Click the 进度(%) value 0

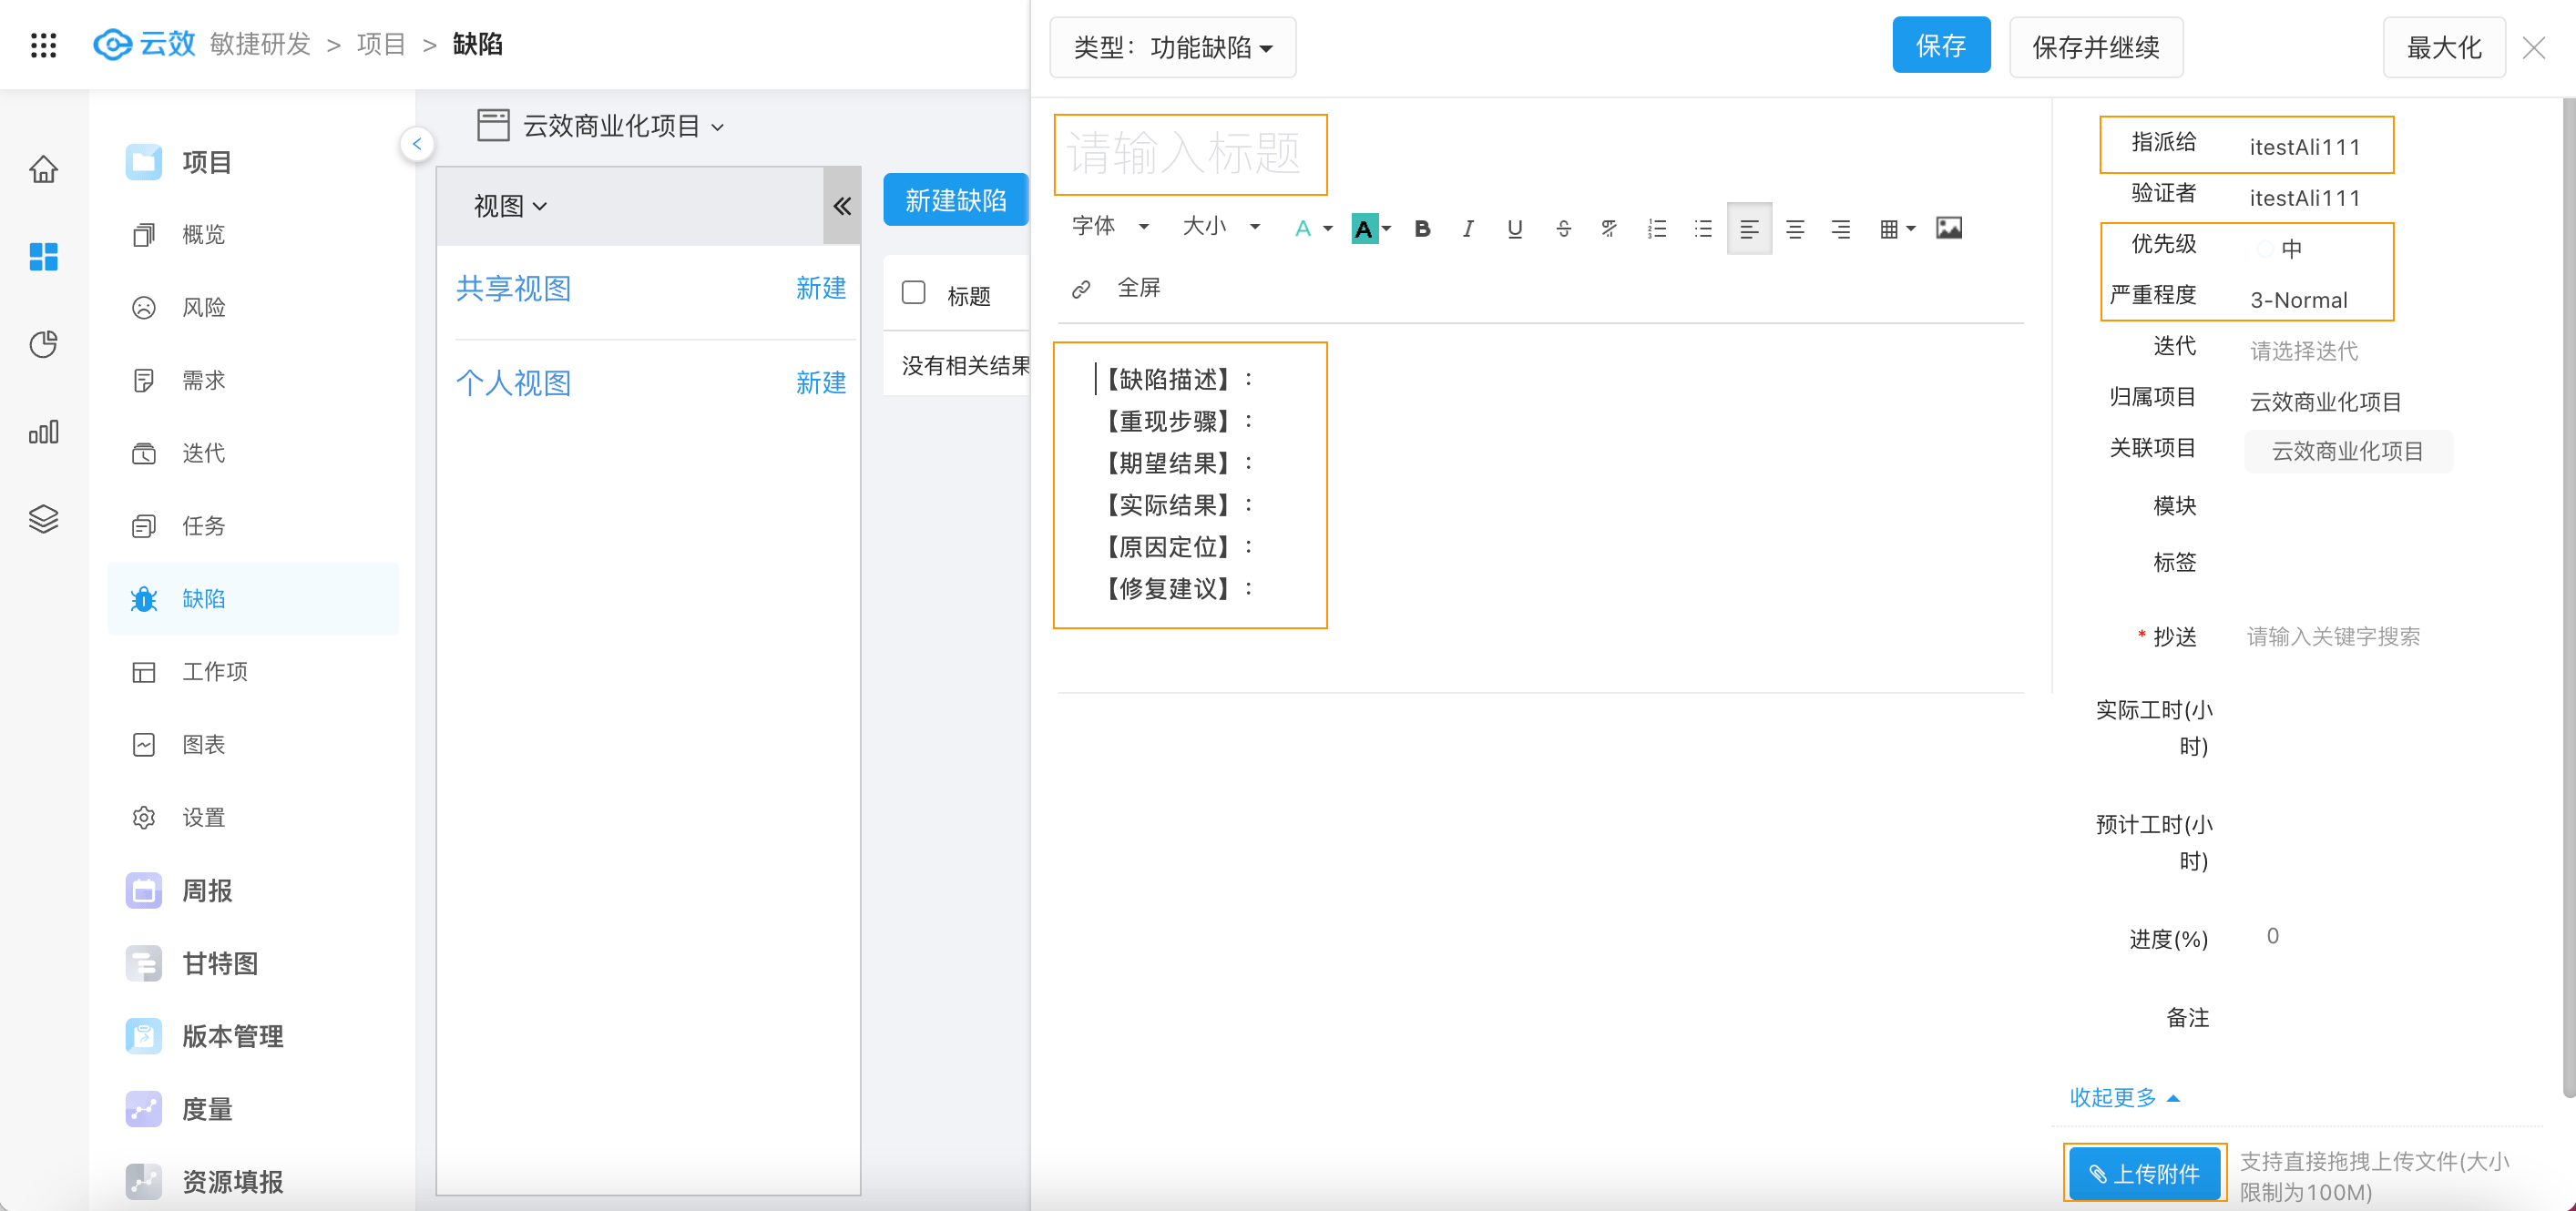(x=2273, y=936)
